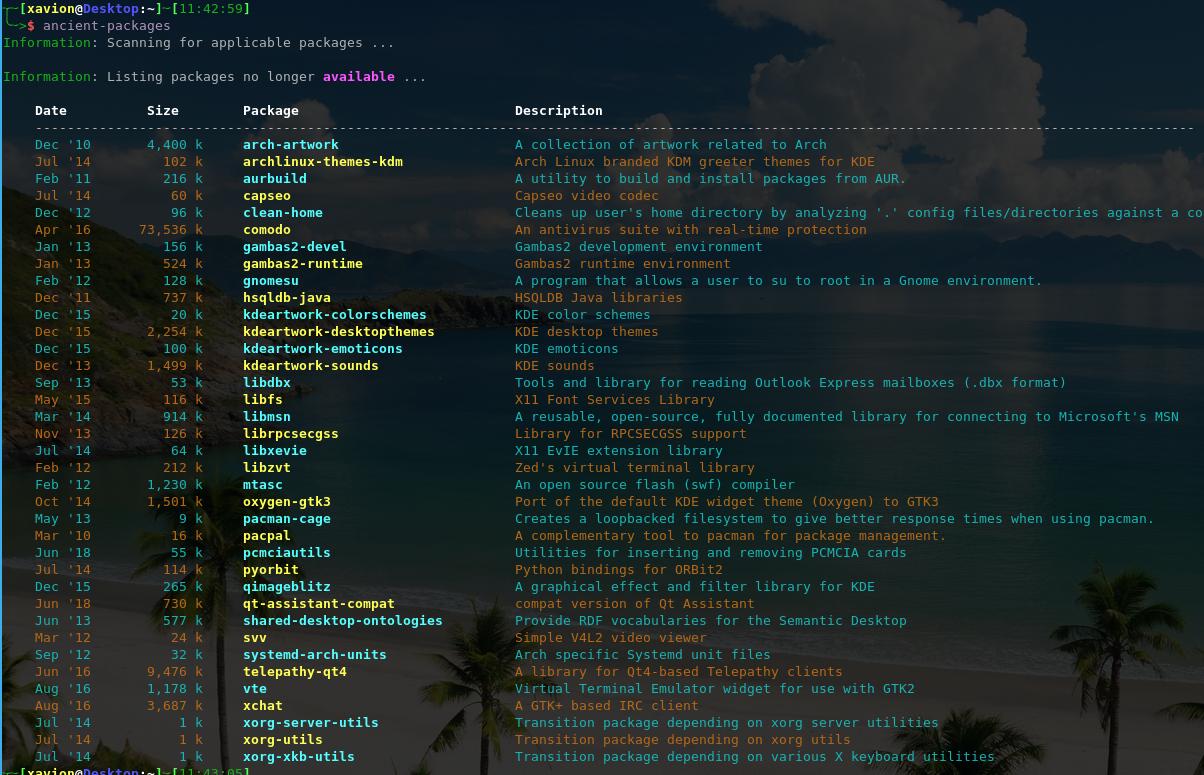Click package 'kdeartwork-sounds'
This screenshot has height=775, width=1204.
(x=311, y=365)
